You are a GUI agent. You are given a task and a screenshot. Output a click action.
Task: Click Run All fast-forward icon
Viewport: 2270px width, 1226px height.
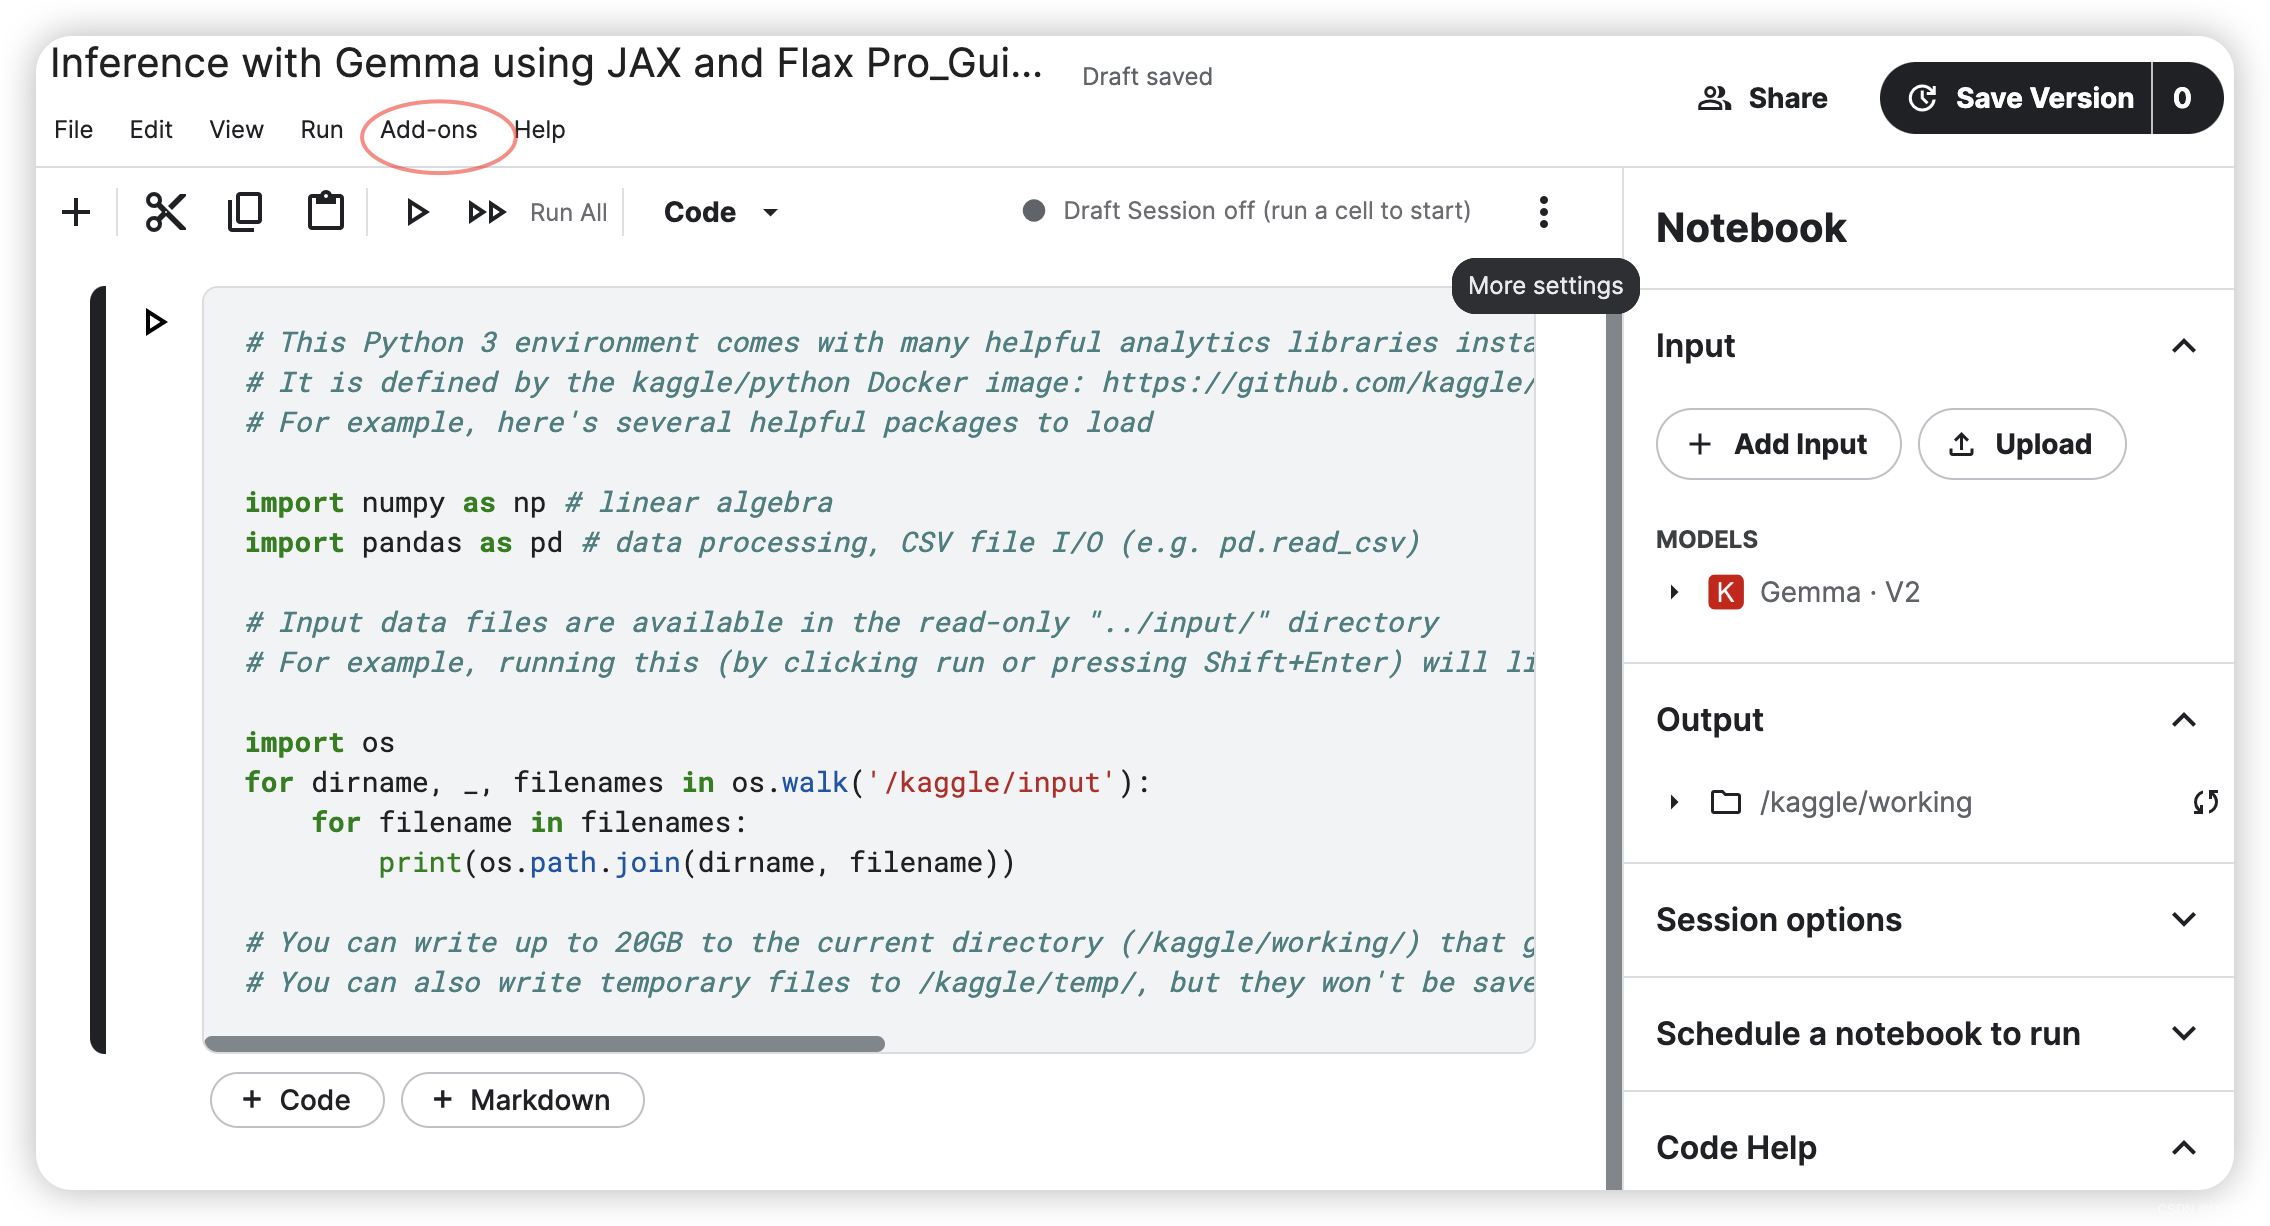coord(487,212)
